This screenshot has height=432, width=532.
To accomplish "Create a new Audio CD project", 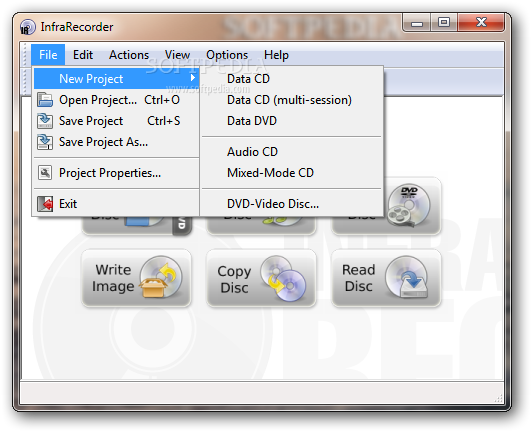I will (291, 152).
